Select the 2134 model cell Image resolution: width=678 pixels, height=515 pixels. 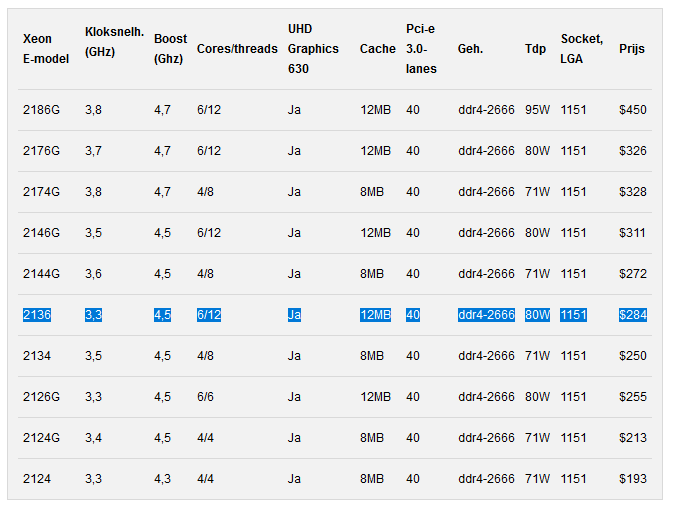point(36,356)
